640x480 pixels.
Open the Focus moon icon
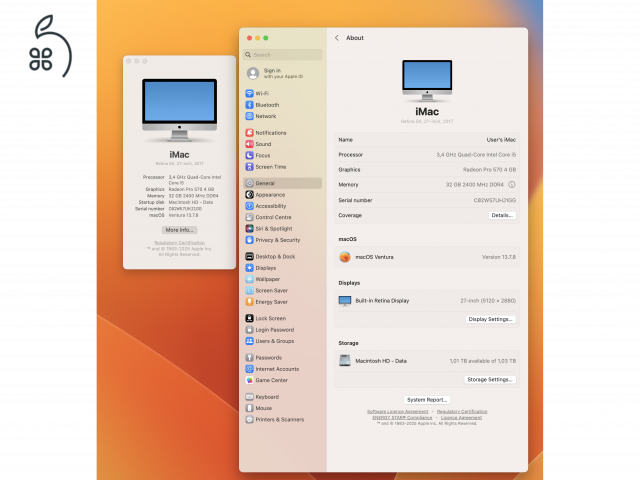tap(249, 156)
